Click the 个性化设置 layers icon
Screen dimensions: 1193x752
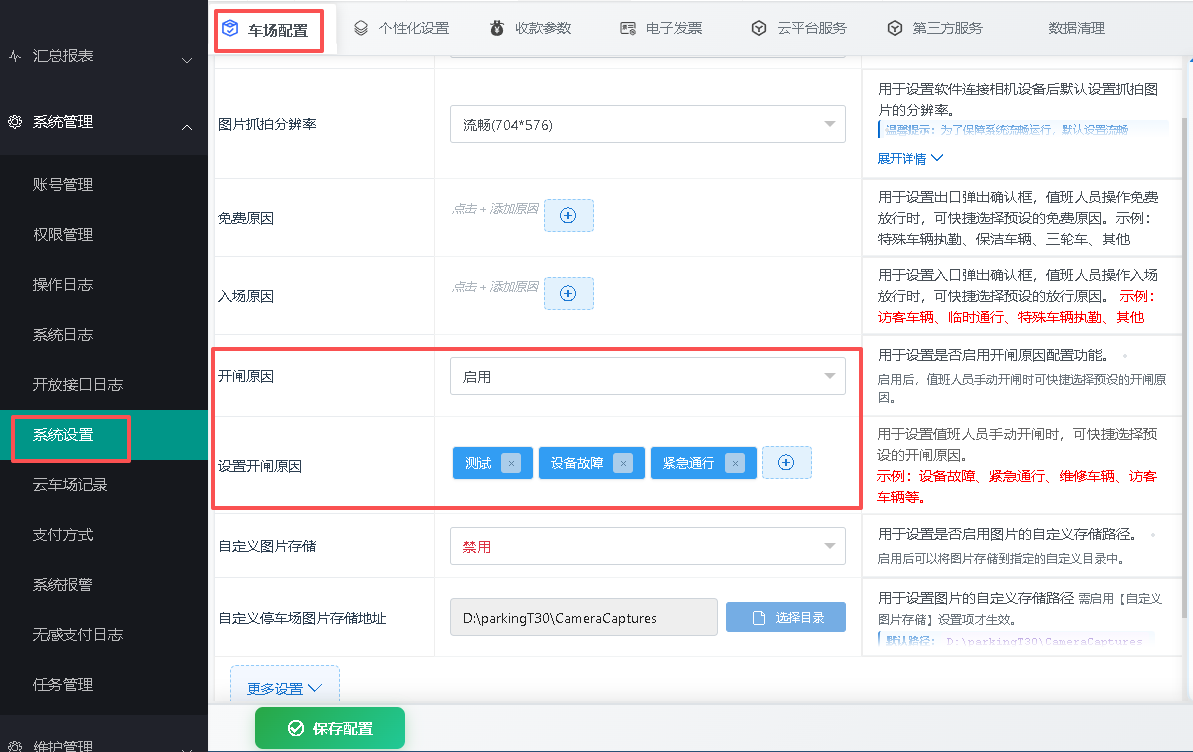coord(361,28)
